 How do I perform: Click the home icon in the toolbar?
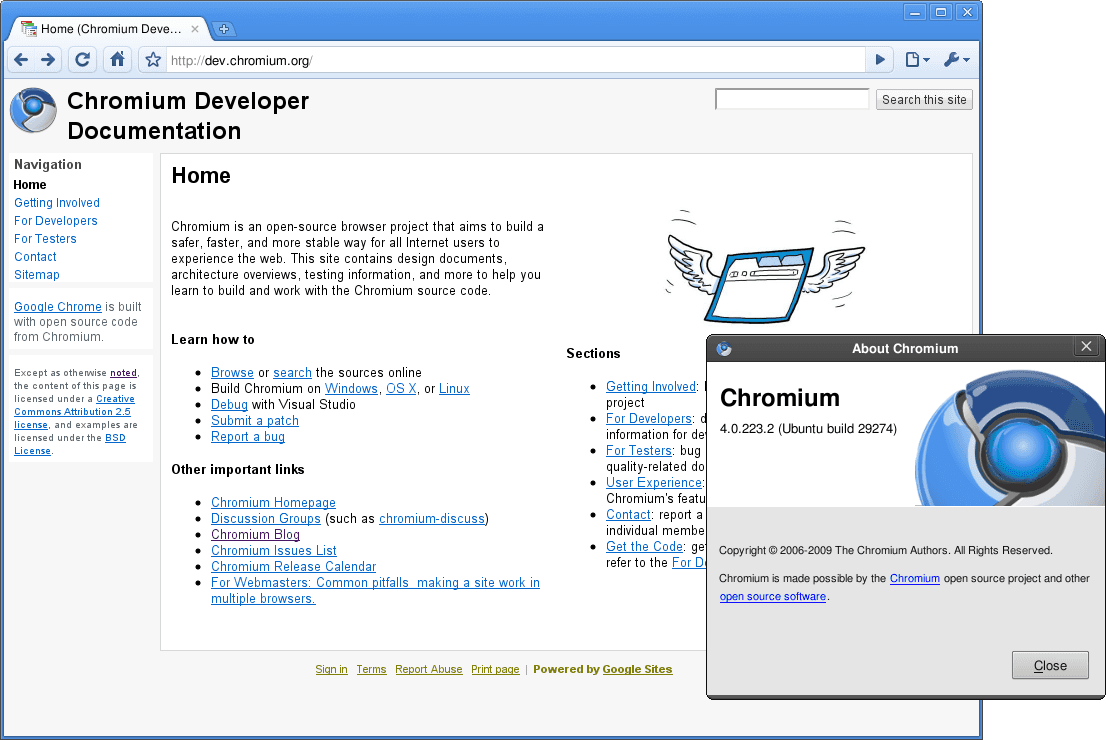[x=117, y=59]
